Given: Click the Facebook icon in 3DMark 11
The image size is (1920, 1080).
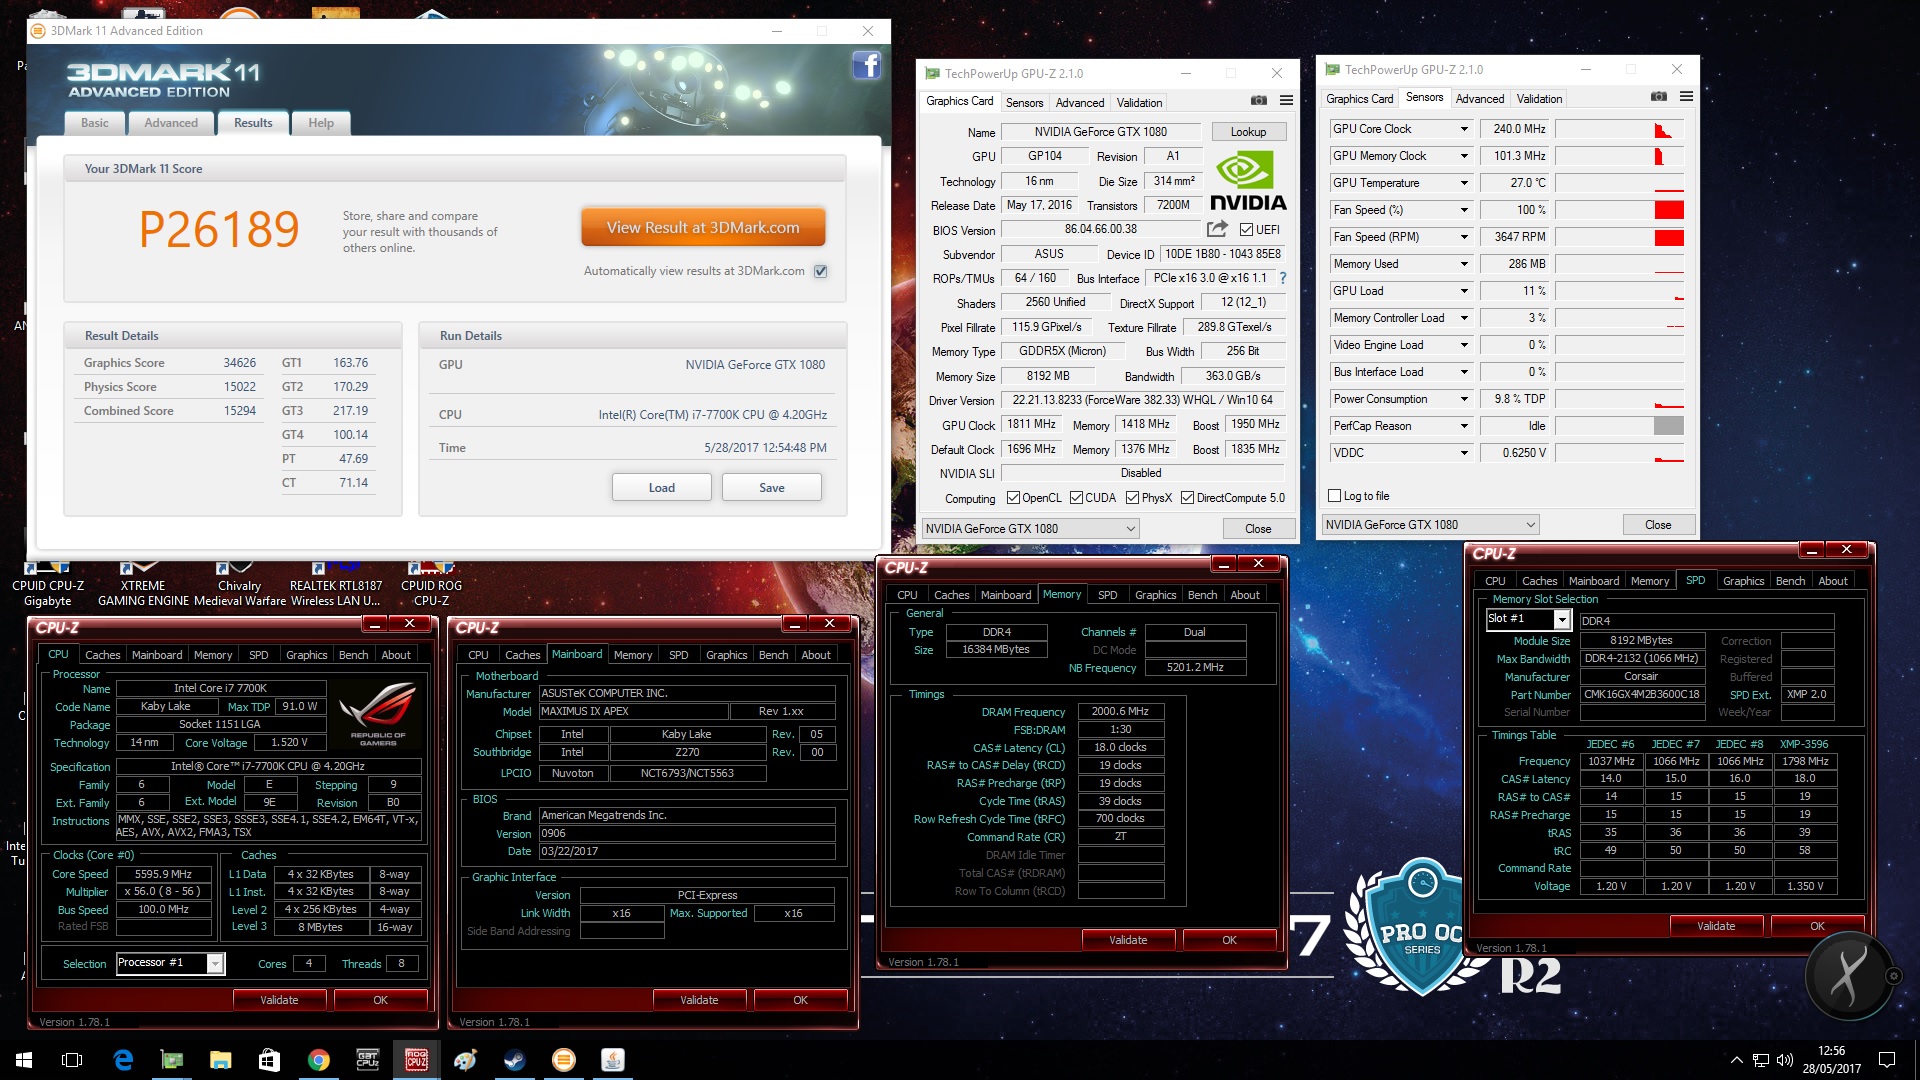Looking at the screenshot, I should 866,66.
